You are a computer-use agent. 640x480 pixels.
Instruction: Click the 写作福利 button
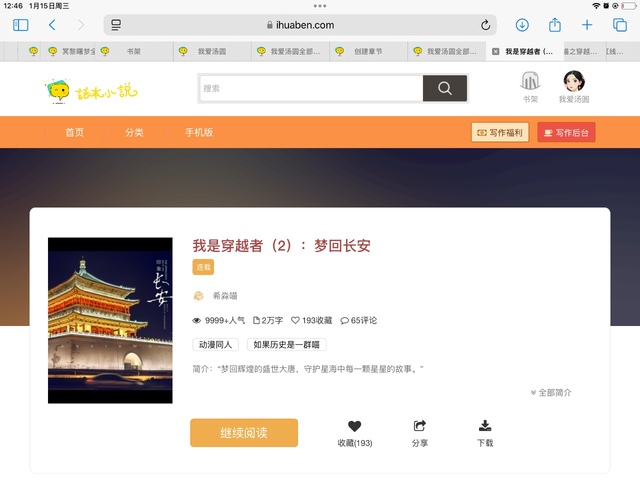[x=499, y=132]
